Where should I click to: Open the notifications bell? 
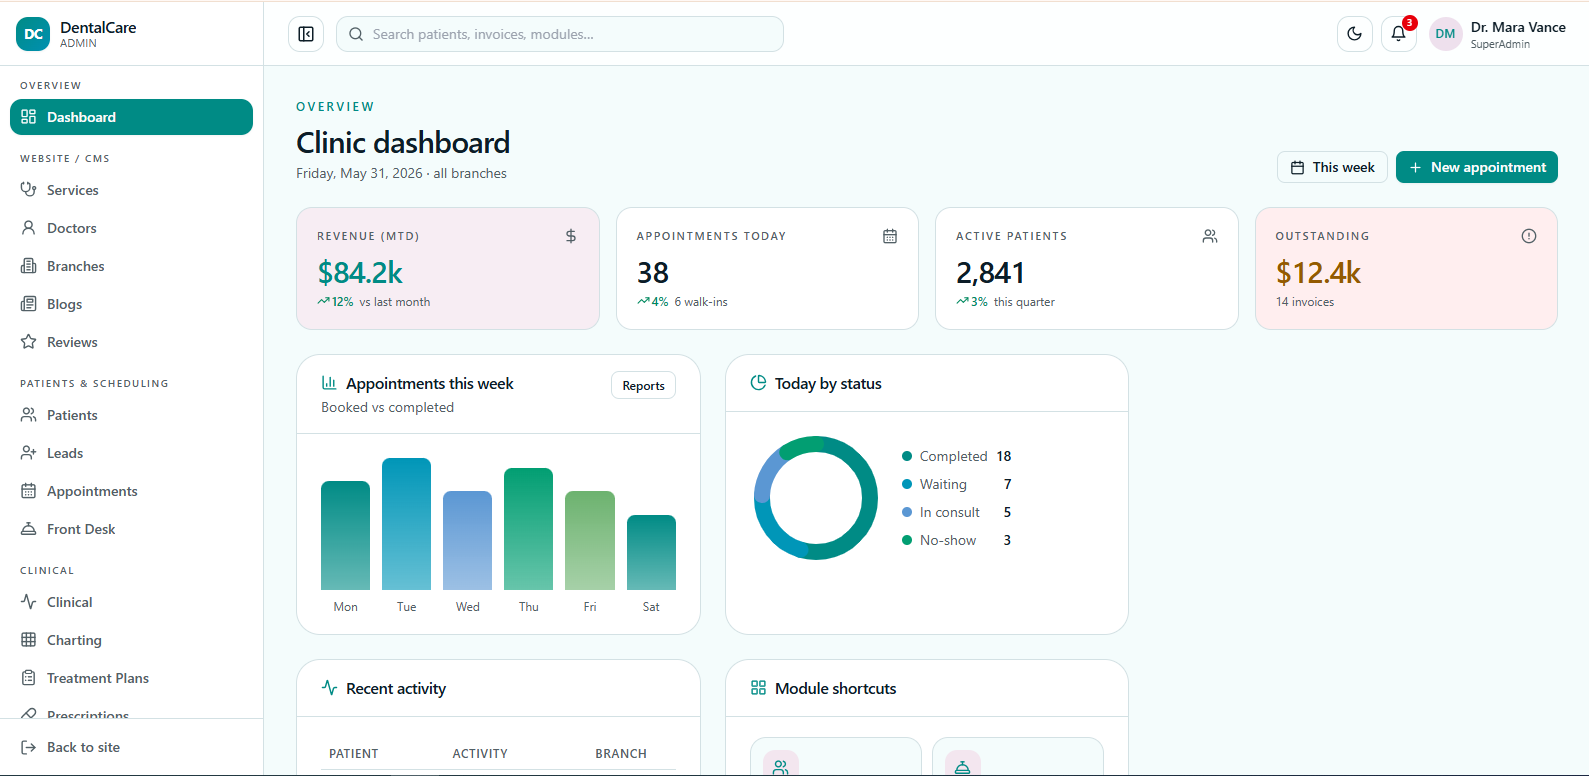1399,34
